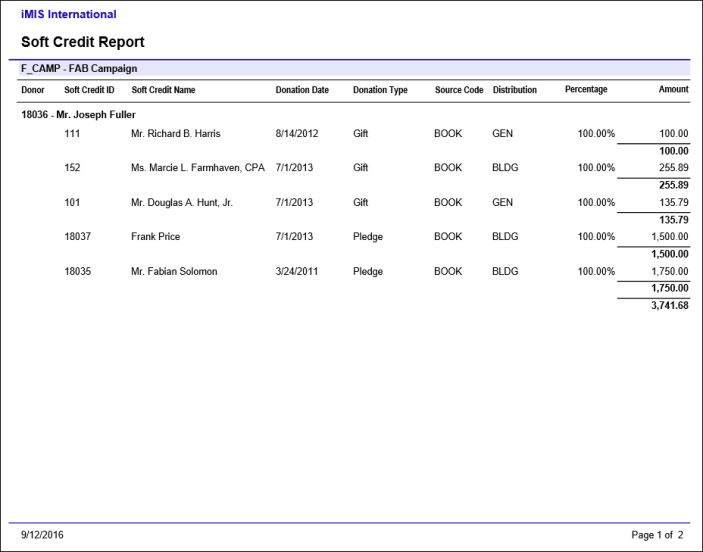Click the bold subtotal 135.79
The width and height of the screenshot is (703, 552).
point(674,220)
